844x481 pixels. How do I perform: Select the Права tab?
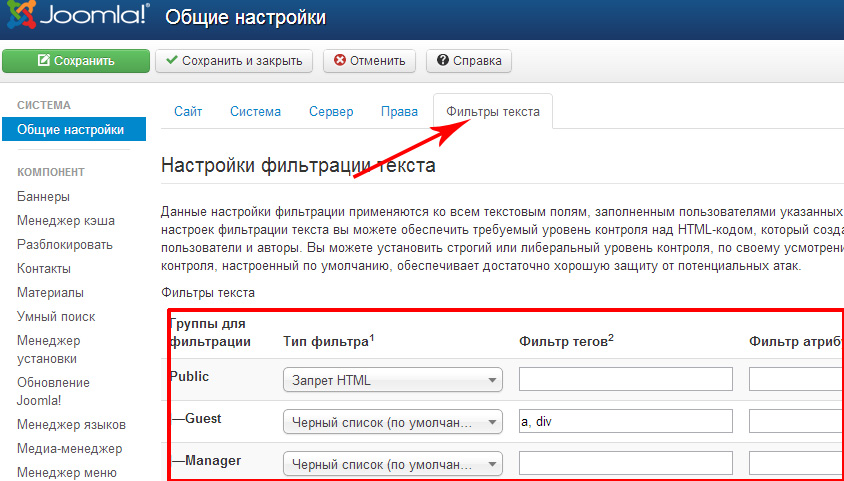tap(399, 112)
